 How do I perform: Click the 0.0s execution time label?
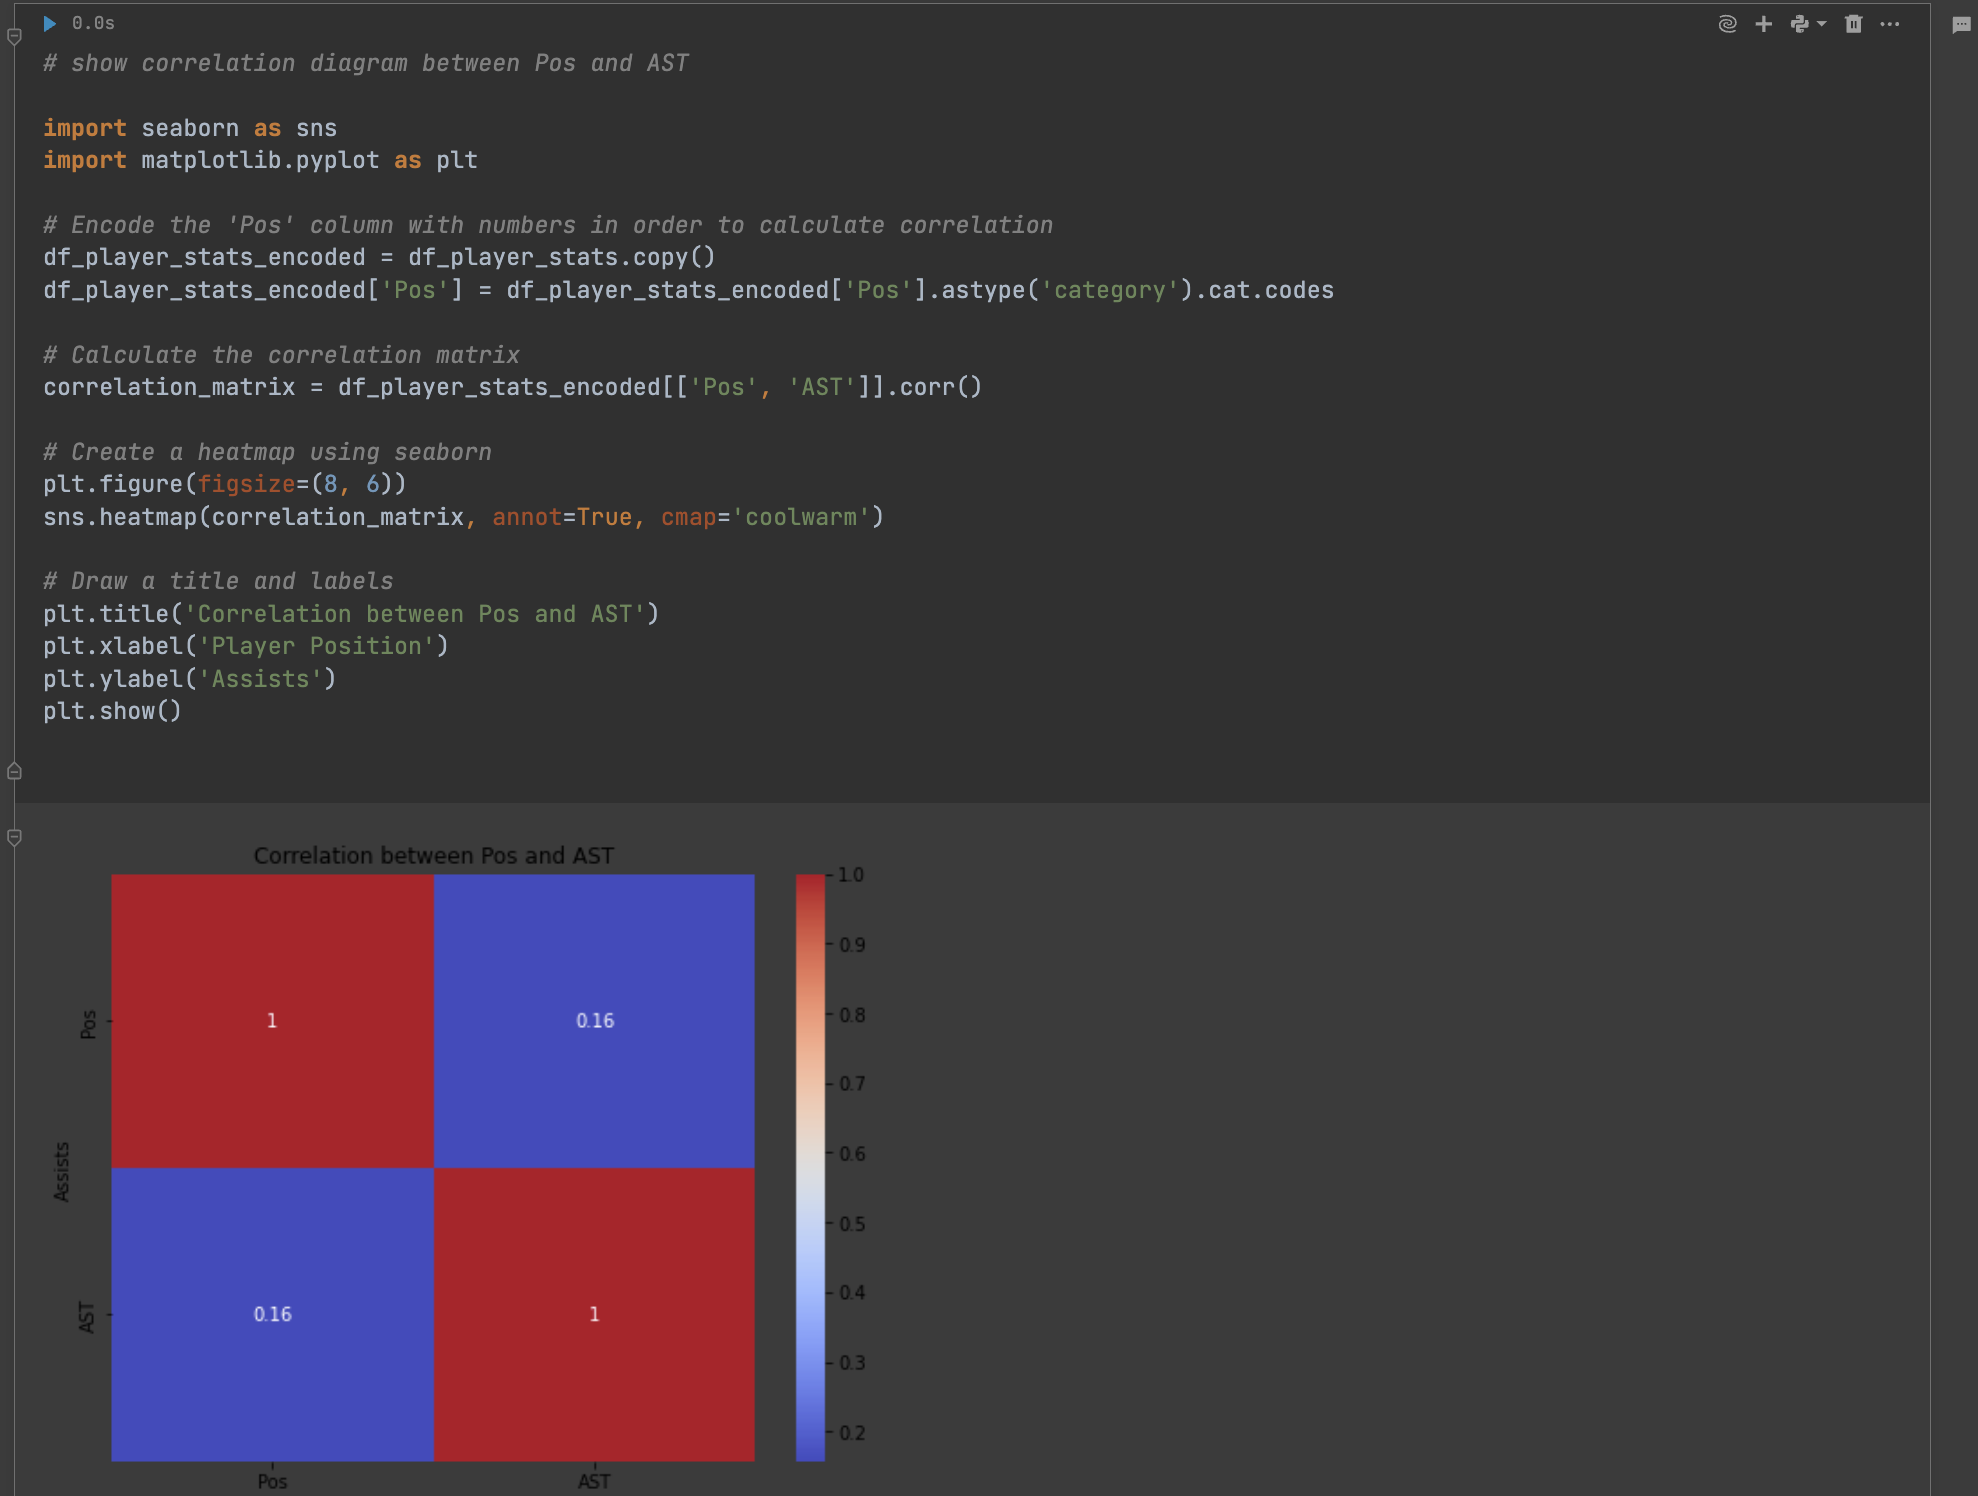[x=93, y=23]
